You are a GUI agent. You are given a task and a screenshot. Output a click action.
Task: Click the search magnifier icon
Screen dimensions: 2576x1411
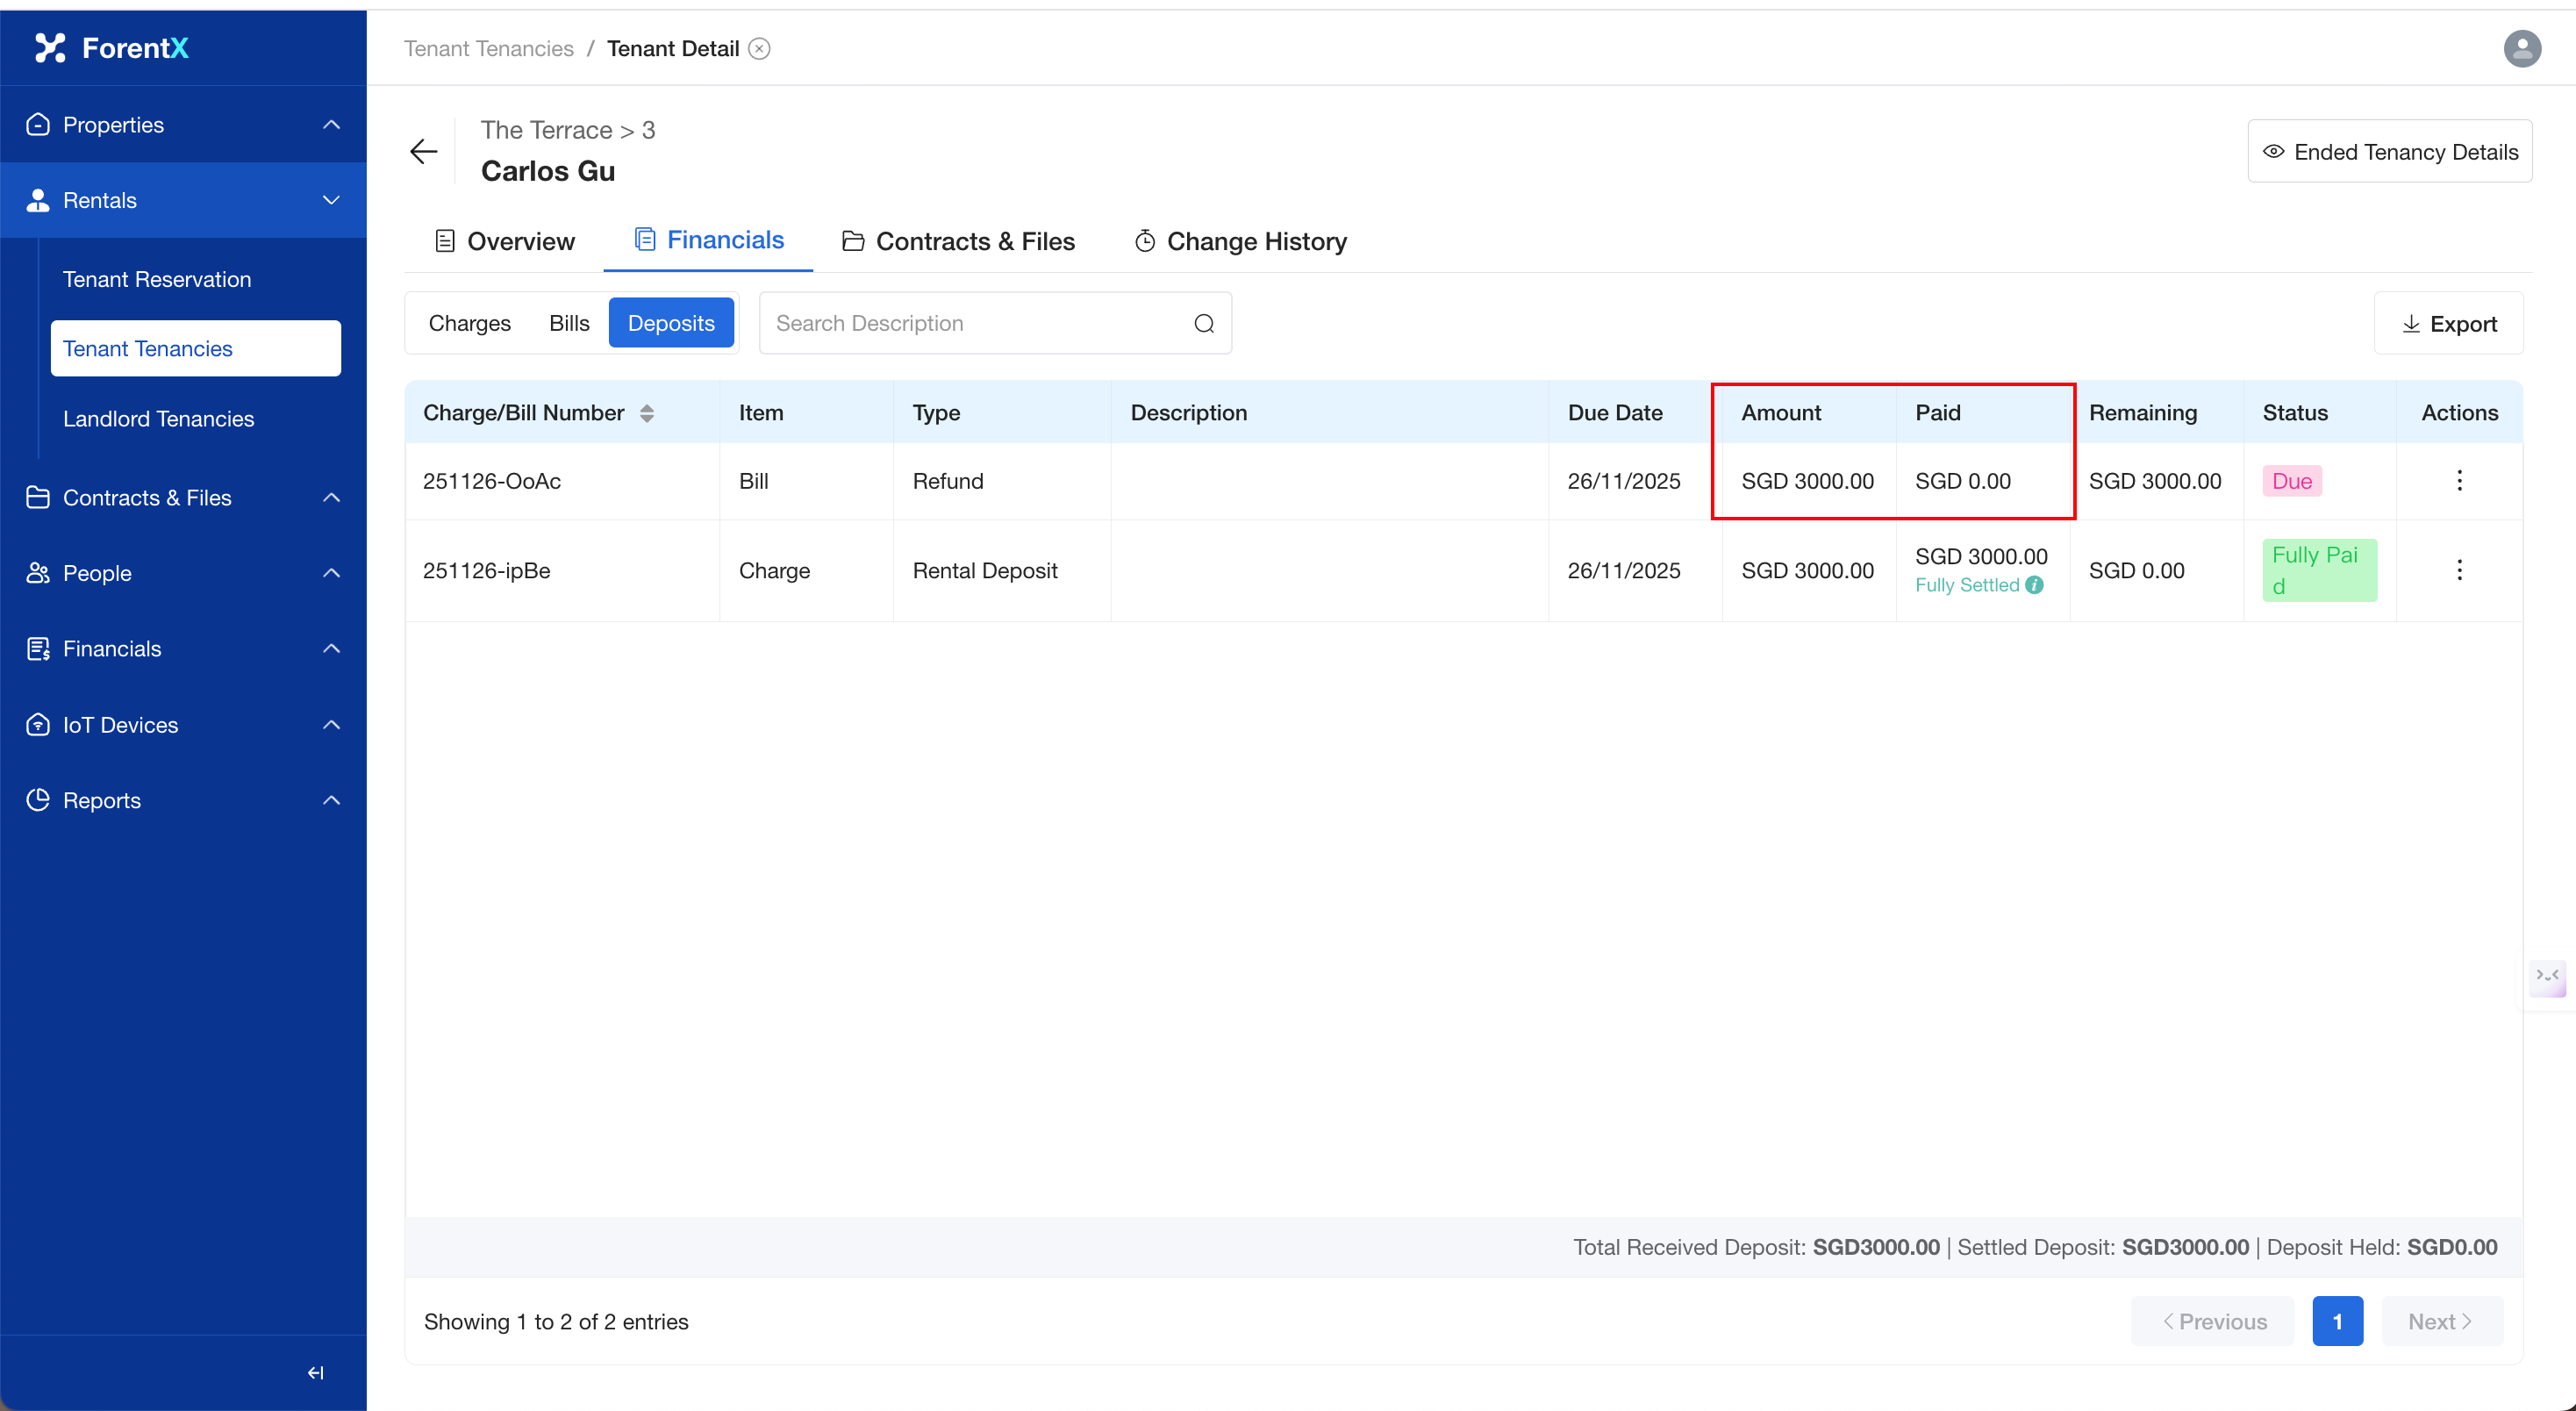pos(1204,324)
